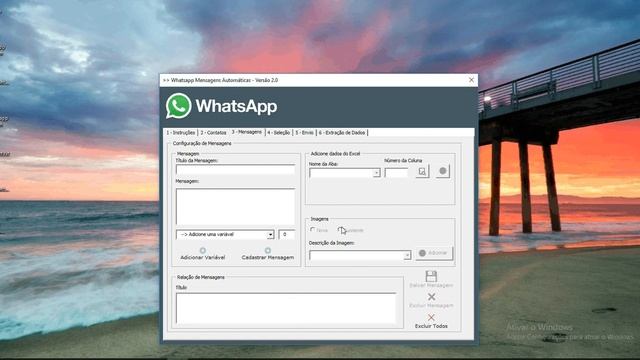Select the 3 - Mensagens tab
640x360 pixels.
(247, 132)
